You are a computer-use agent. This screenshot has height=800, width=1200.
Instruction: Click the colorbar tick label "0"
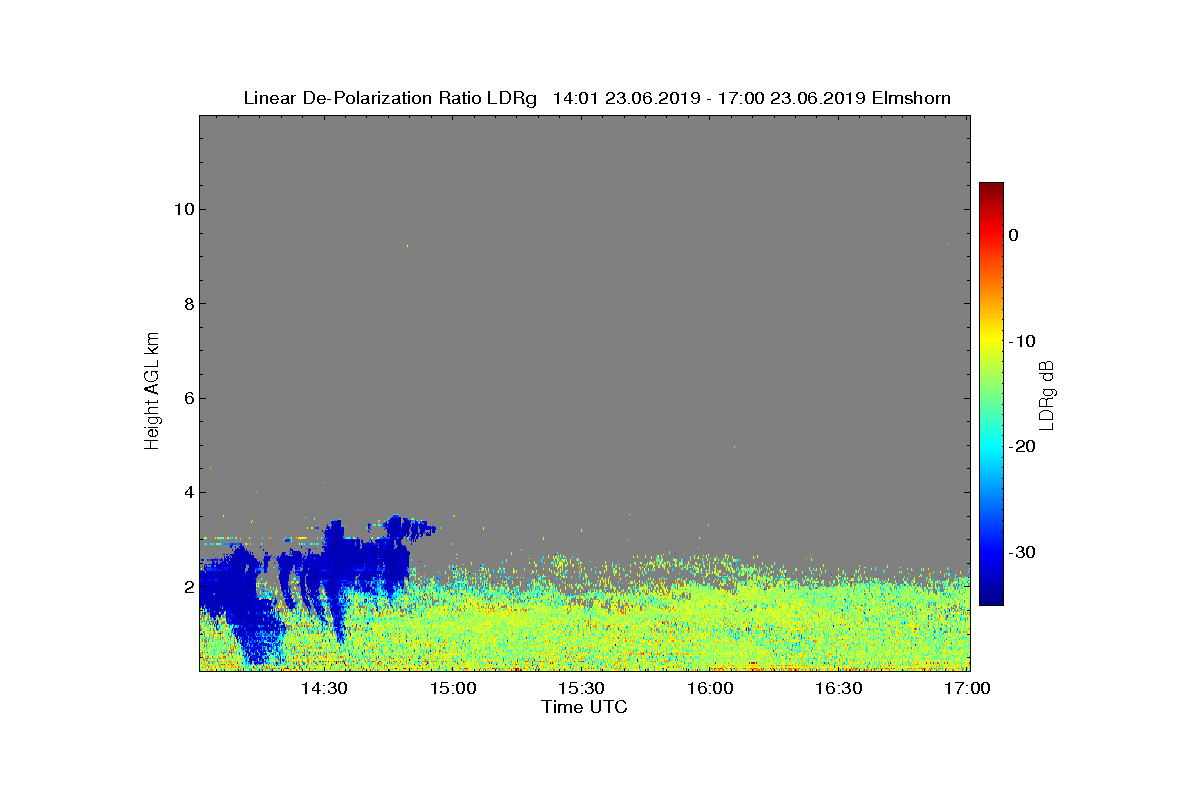pyautogui.click(x=1013, y=235)
